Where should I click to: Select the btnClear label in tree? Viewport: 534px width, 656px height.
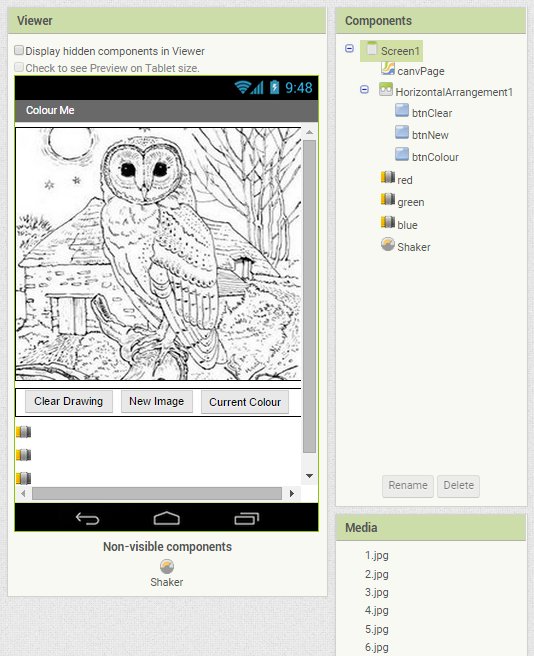(x=432, y=113)
